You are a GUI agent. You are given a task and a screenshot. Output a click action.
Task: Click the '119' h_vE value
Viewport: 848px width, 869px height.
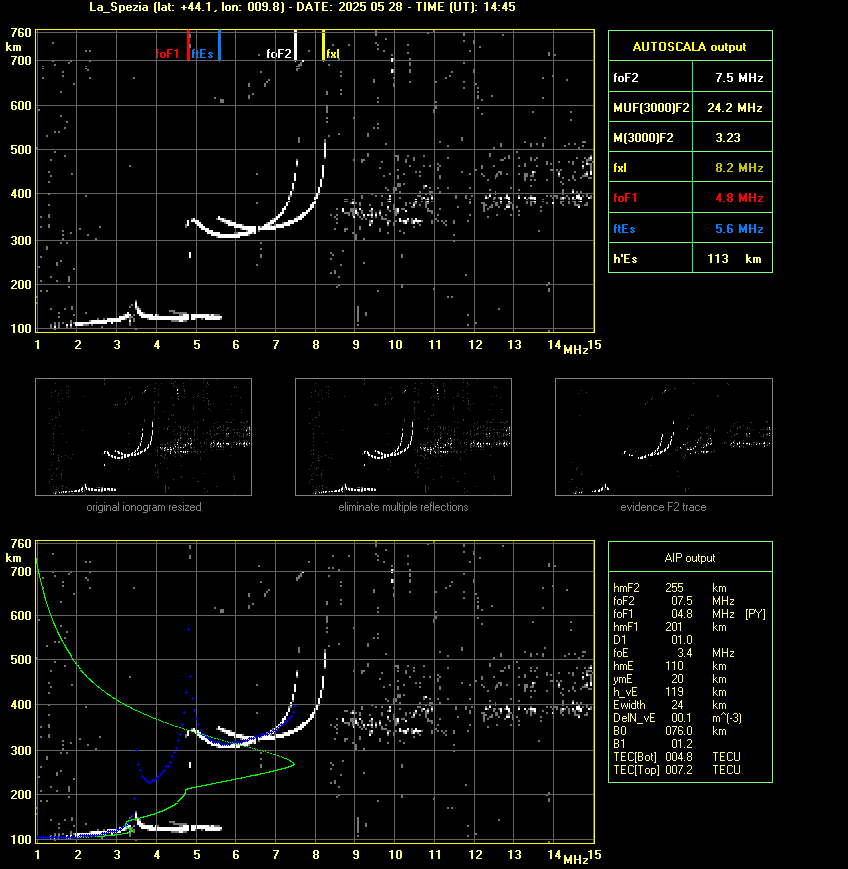point(674,692)
